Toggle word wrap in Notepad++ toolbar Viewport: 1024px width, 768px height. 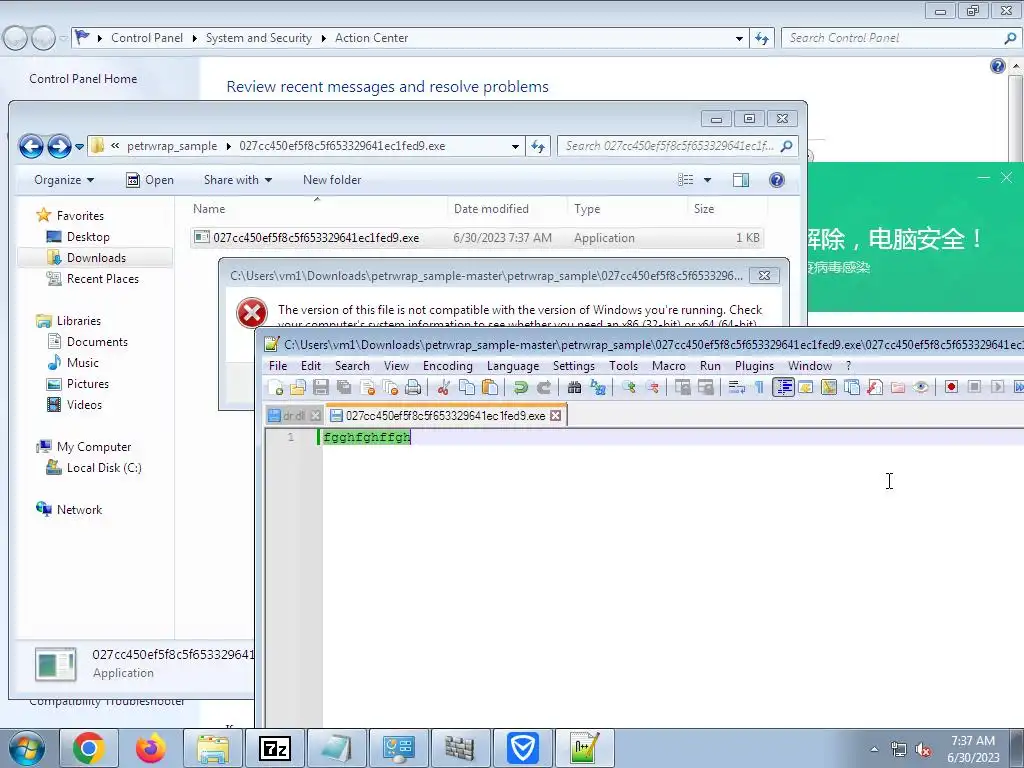point(737,387)
